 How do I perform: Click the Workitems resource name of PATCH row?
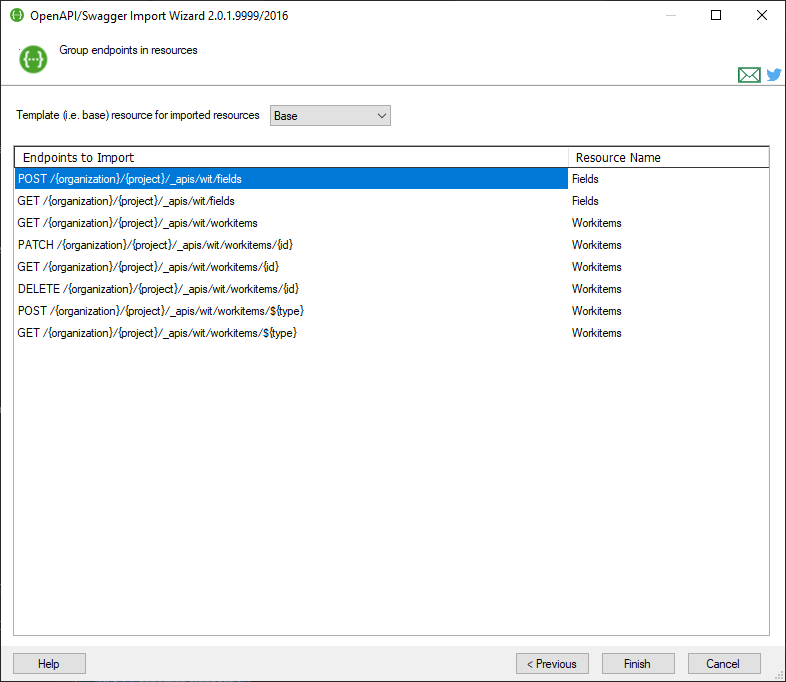pos(597,245)
